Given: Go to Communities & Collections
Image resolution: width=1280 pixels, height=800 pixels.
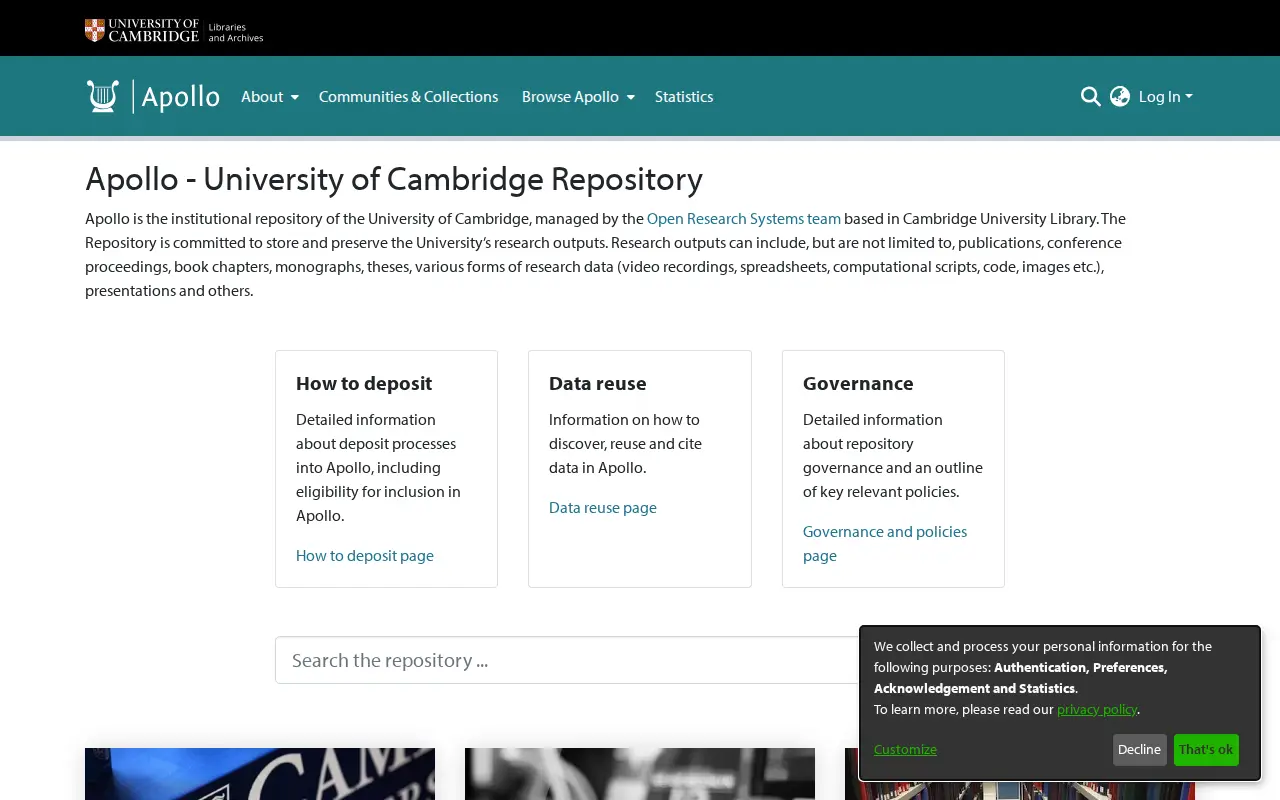Looking at the screenshot, I should (x=408, y=97).
